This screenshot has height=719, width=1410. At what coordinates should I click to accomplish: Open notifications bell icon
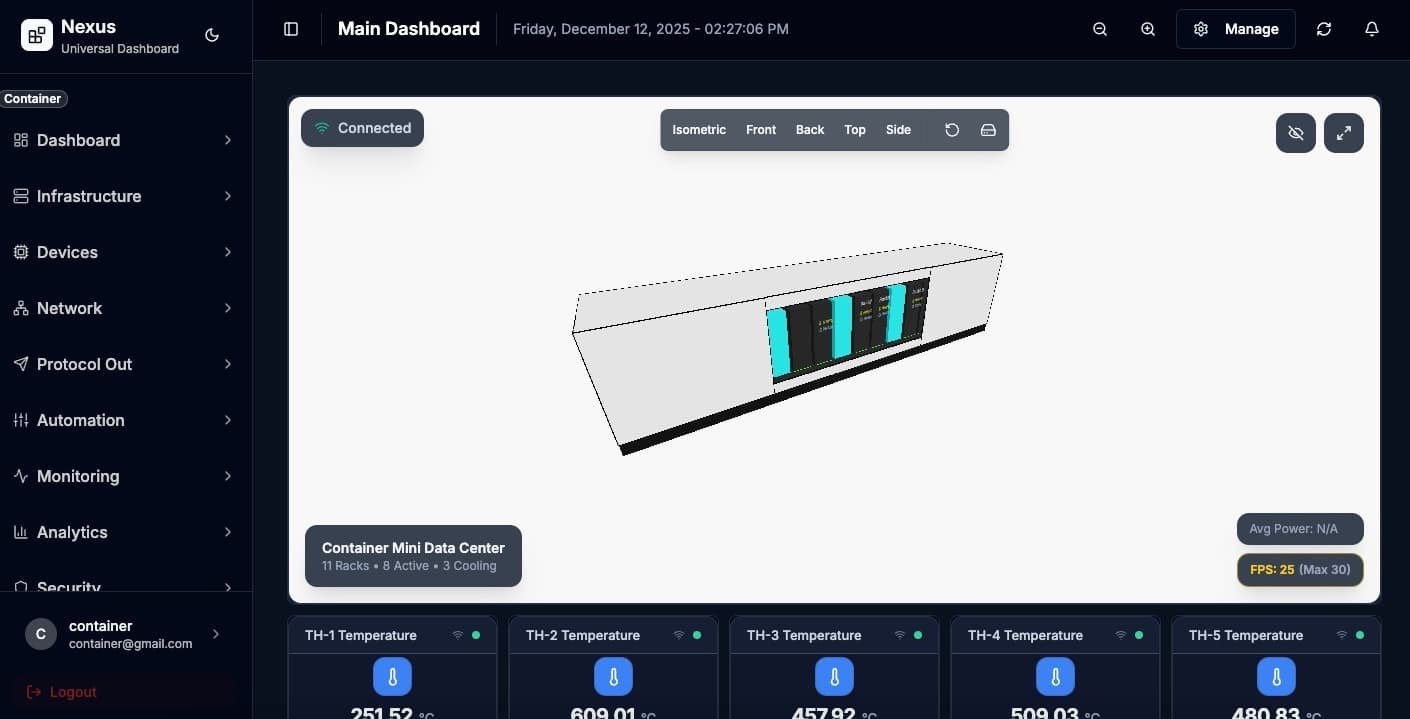[1372, 29]
